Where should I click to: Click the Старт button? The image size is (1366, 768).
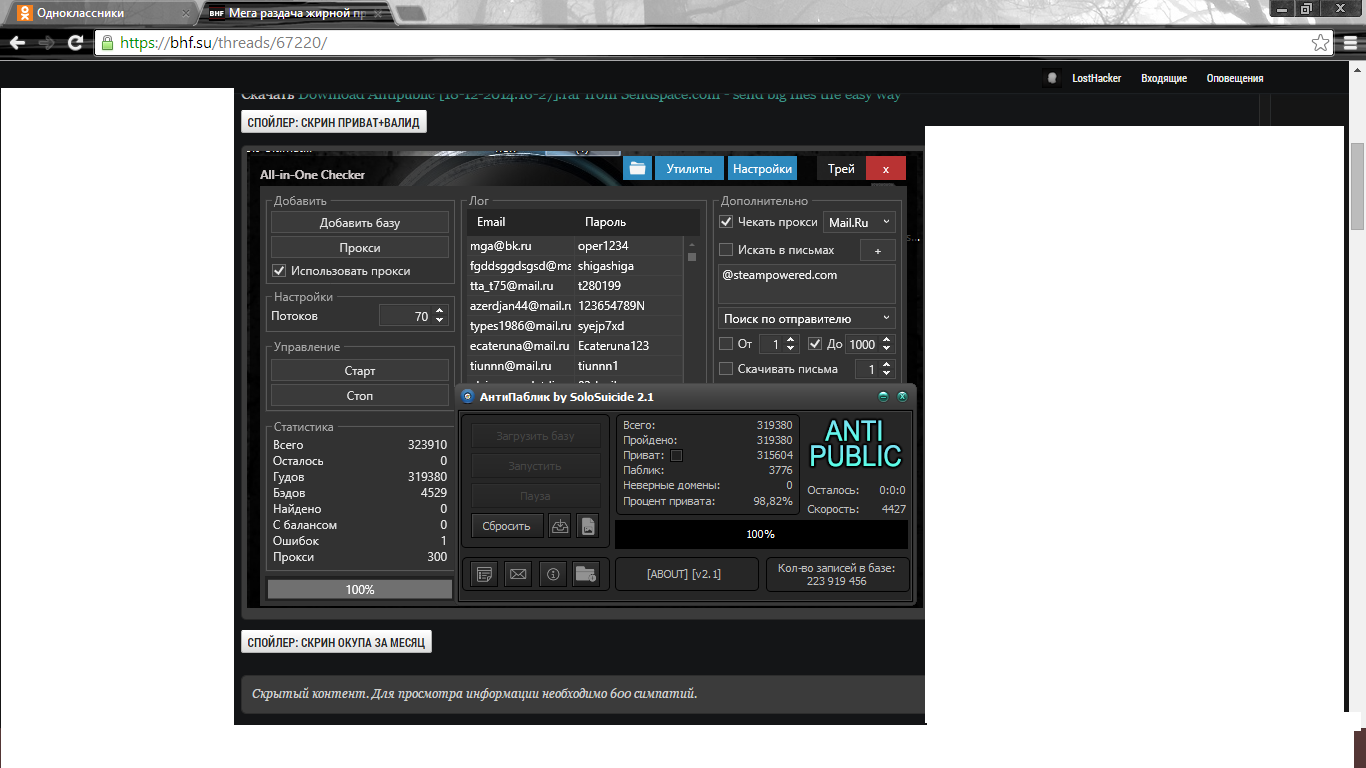[360, 370]
